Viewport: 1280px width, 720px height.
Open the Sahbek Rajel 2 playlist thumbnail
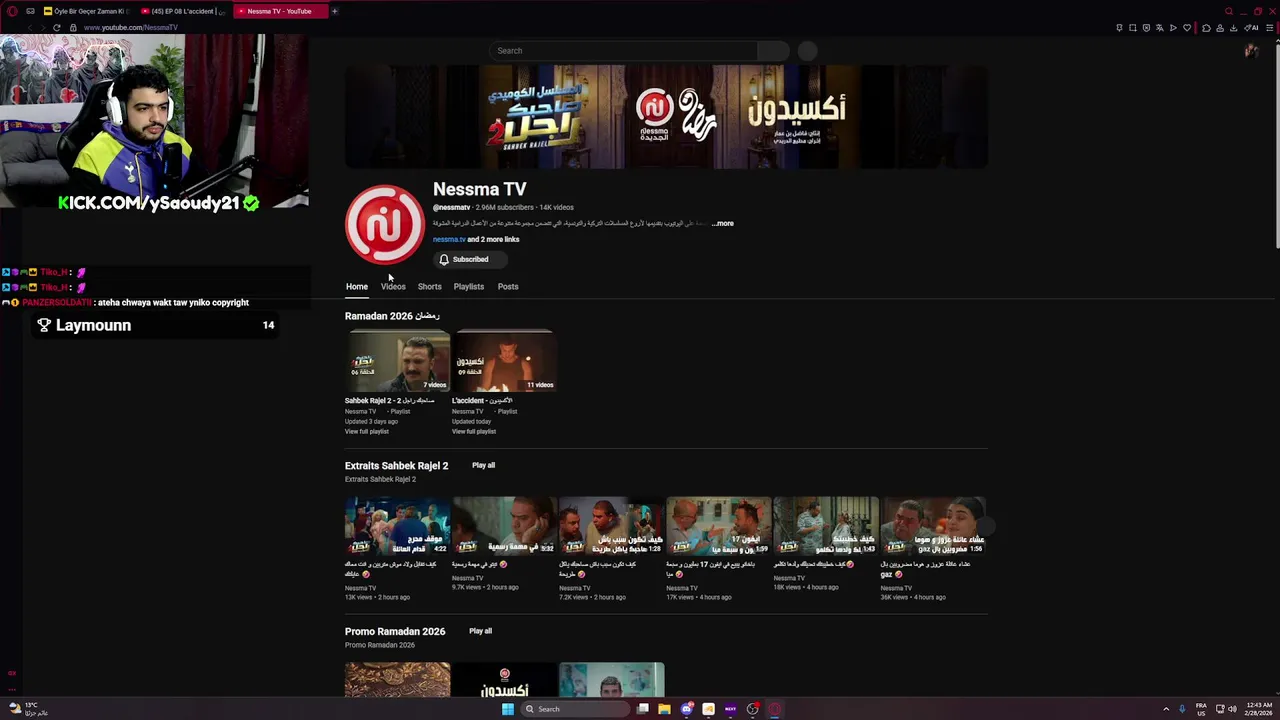pos(398,362)
